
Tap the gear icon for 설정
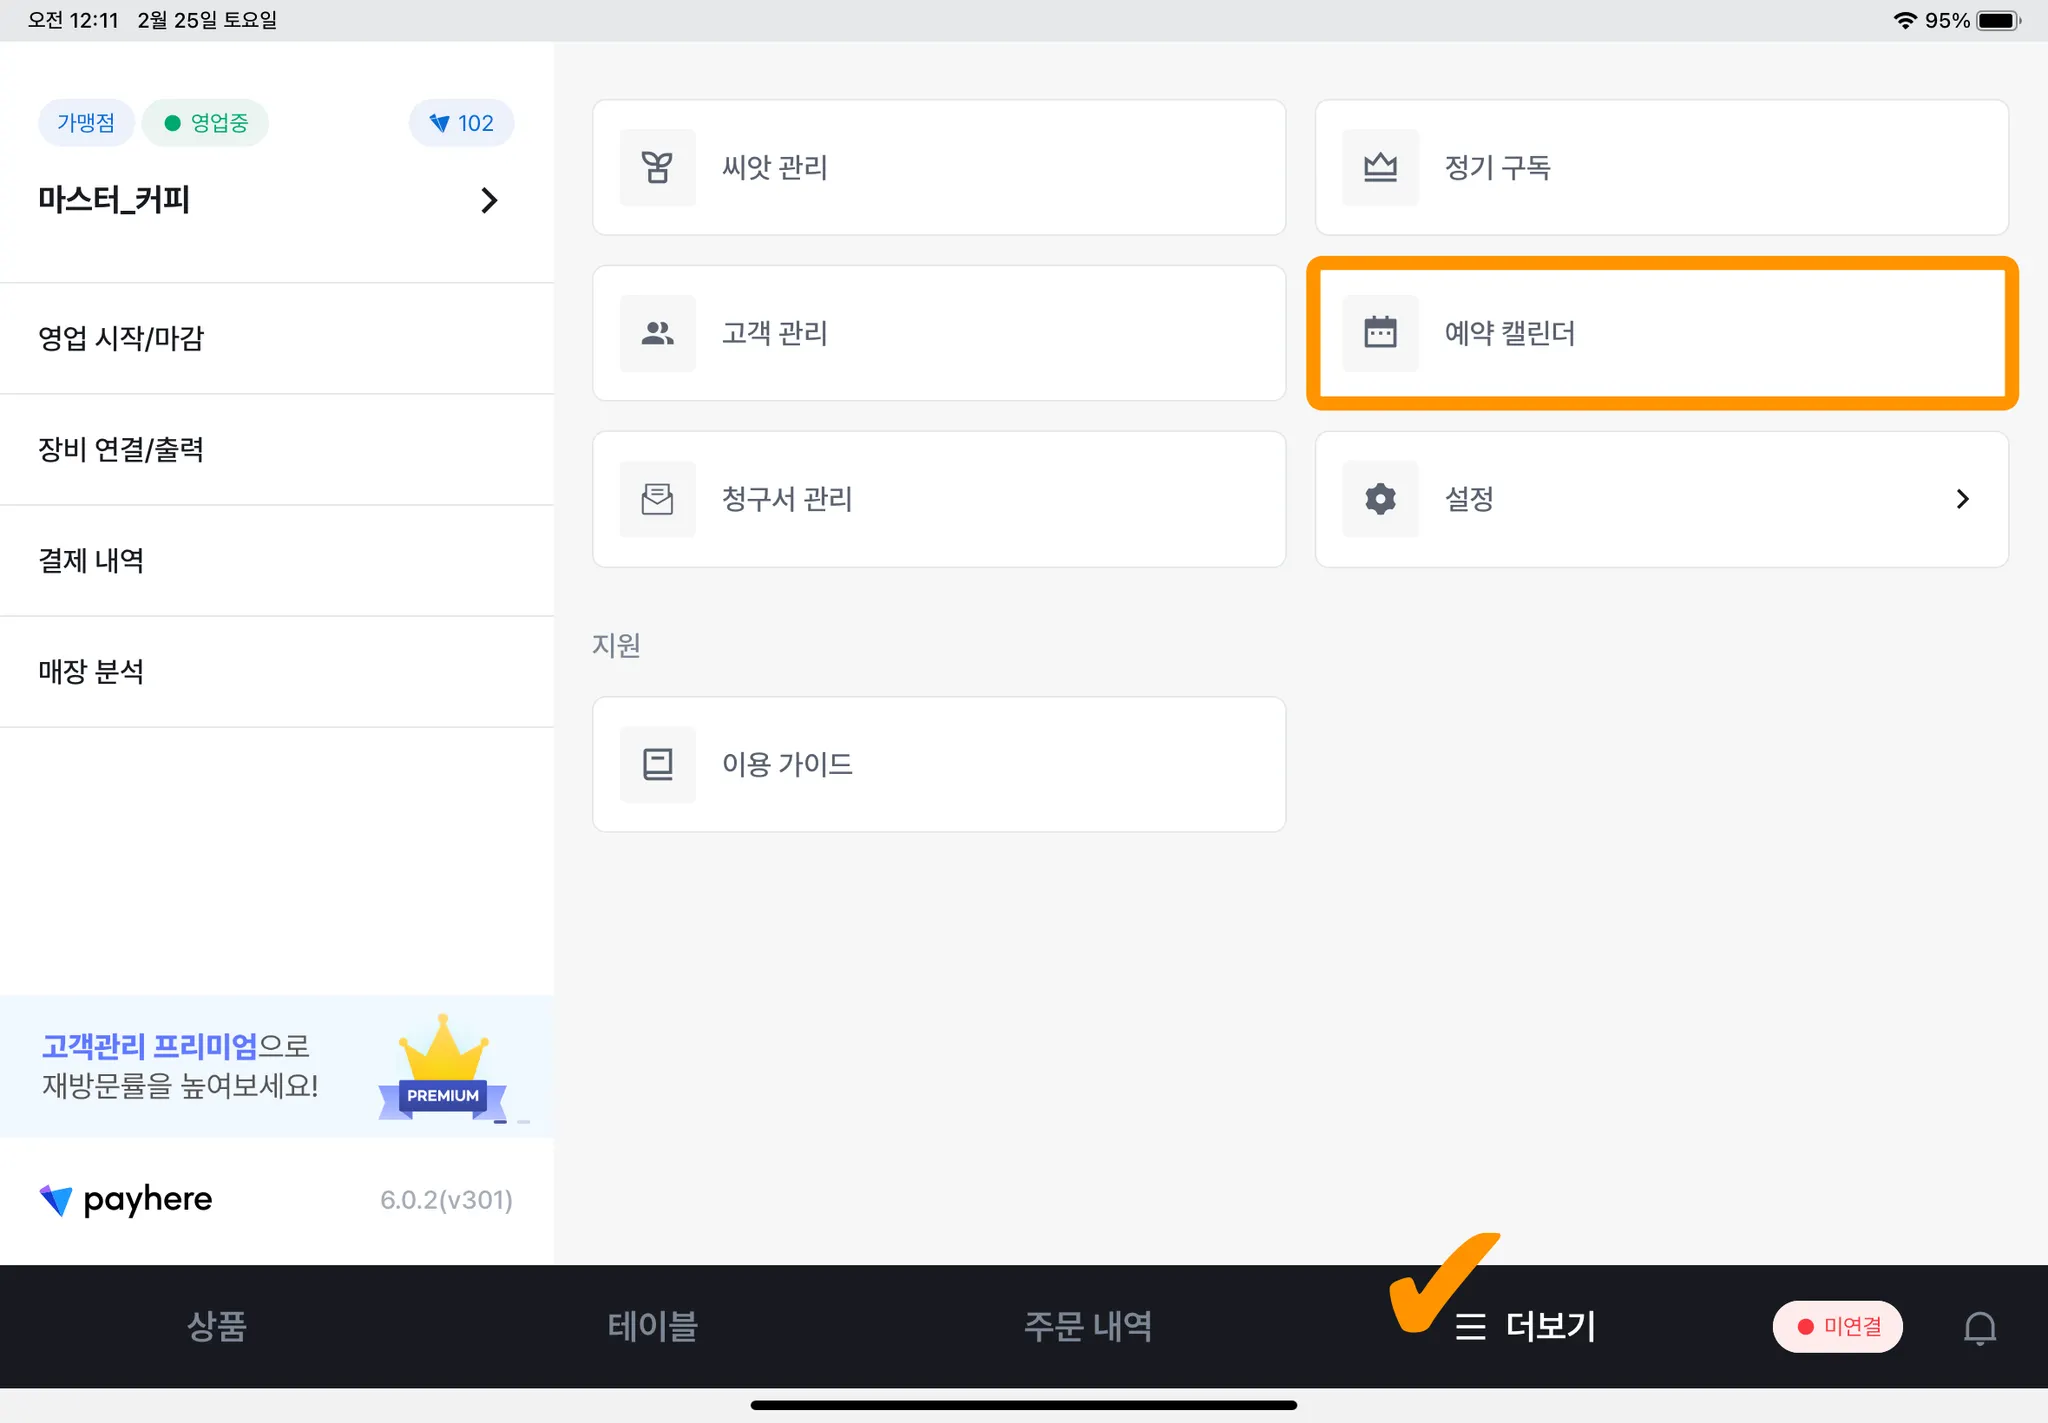(x=1380, y=498)
